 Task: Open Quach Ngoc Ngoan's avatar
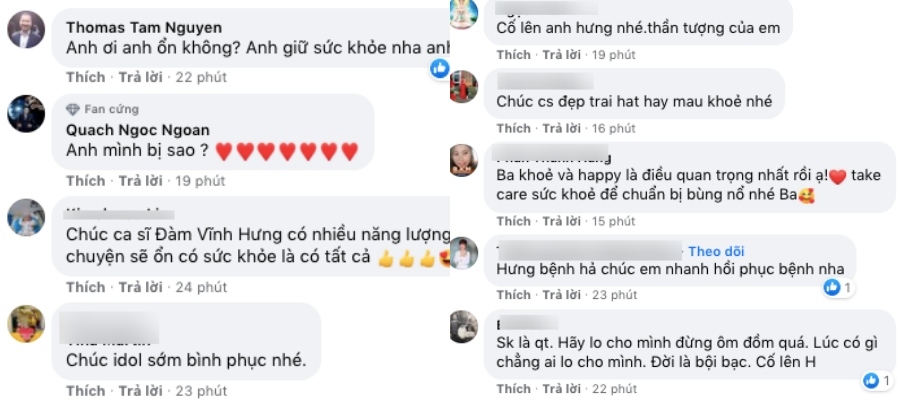point(26,114)
